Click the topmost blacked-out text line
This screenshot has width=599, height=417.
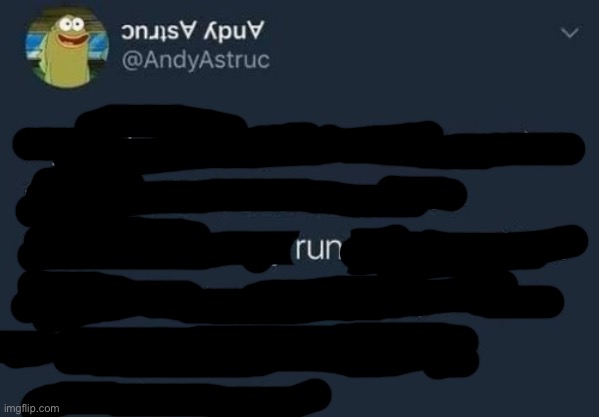(x=298, y=143)
